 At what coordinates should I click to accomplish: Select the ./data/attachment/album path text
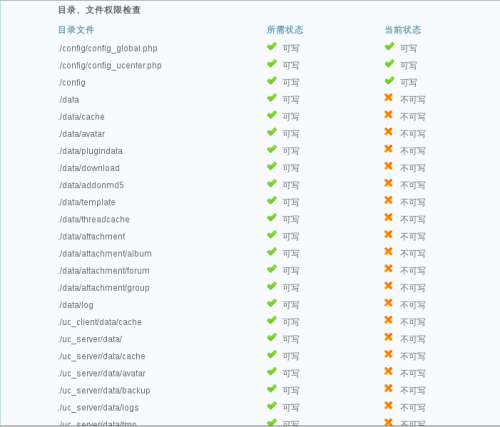click(x=105, y=254)
